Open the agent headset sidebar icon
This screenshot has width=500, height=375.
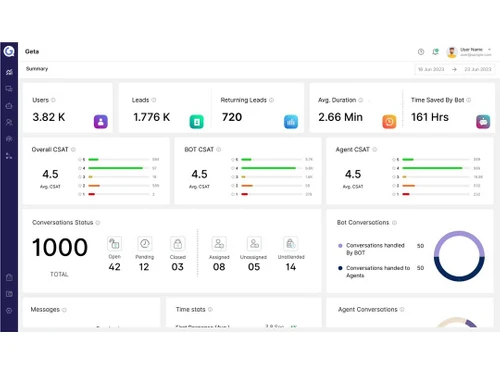point(9,139)
